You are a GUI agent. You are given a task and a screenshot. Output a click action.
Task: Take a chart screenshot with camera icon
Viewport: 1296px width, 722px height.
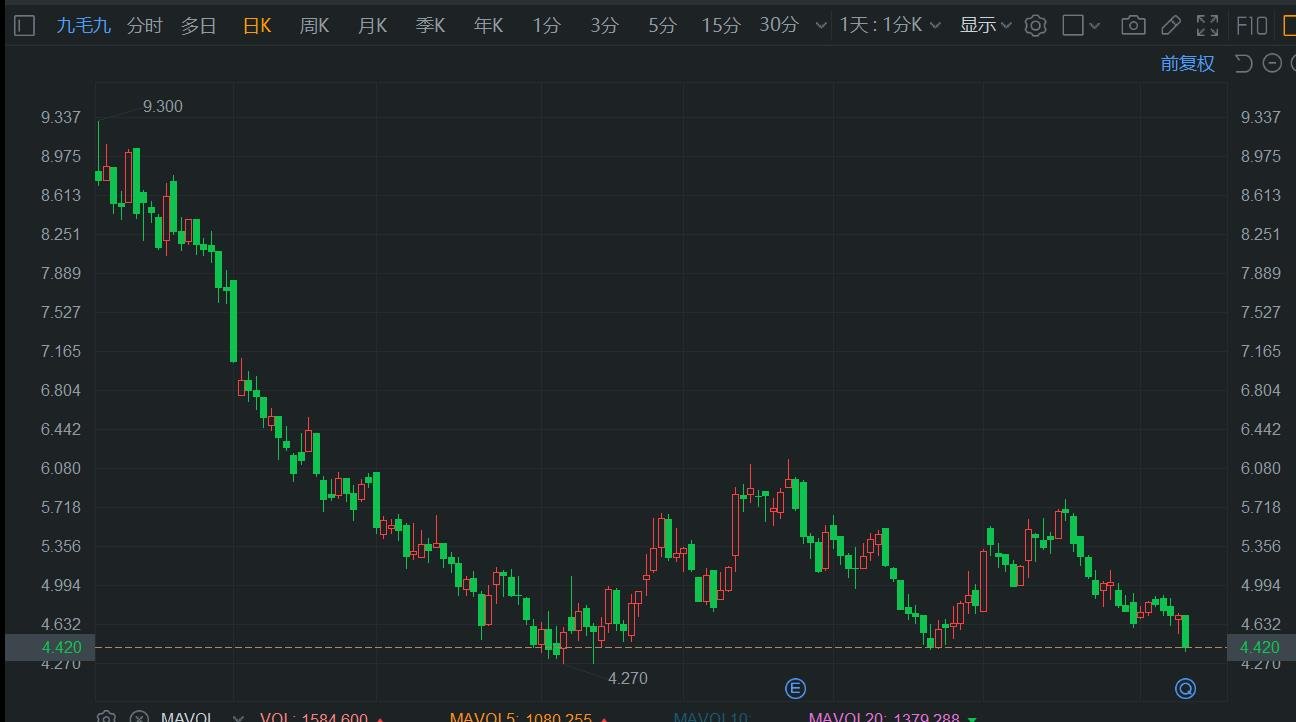1133,25
